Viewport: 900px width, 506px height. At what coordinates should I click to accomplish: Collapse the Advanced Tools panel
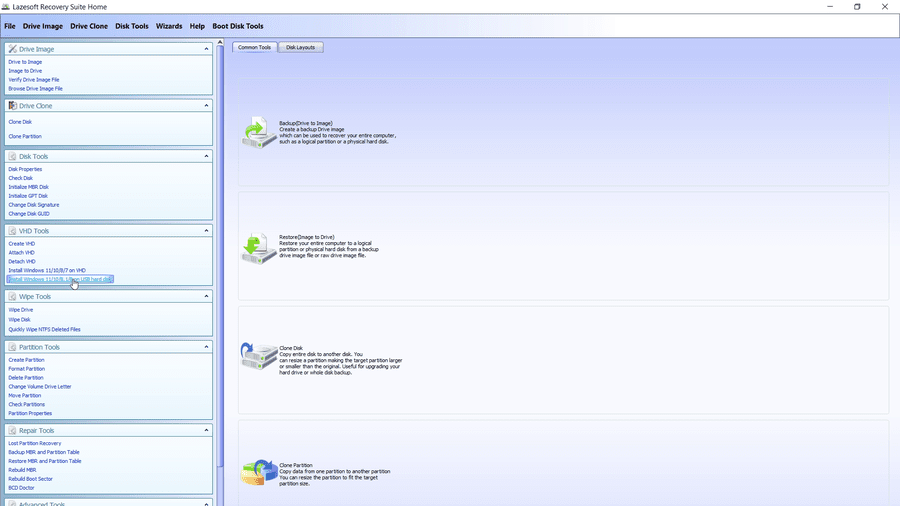pyautogui.click(x=207, y=504)
